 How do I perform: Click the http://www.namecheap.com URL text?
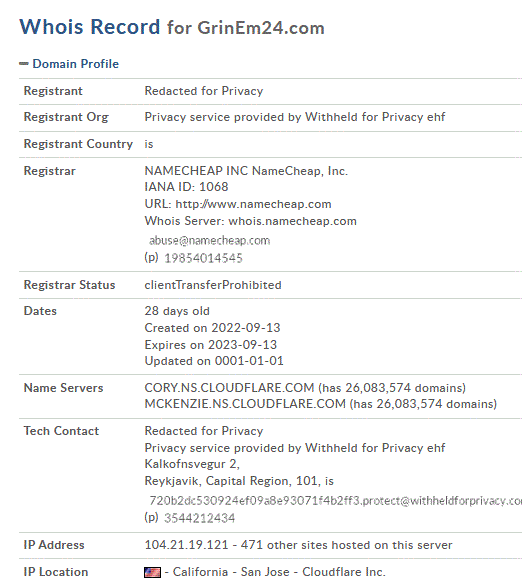[253, 204]
